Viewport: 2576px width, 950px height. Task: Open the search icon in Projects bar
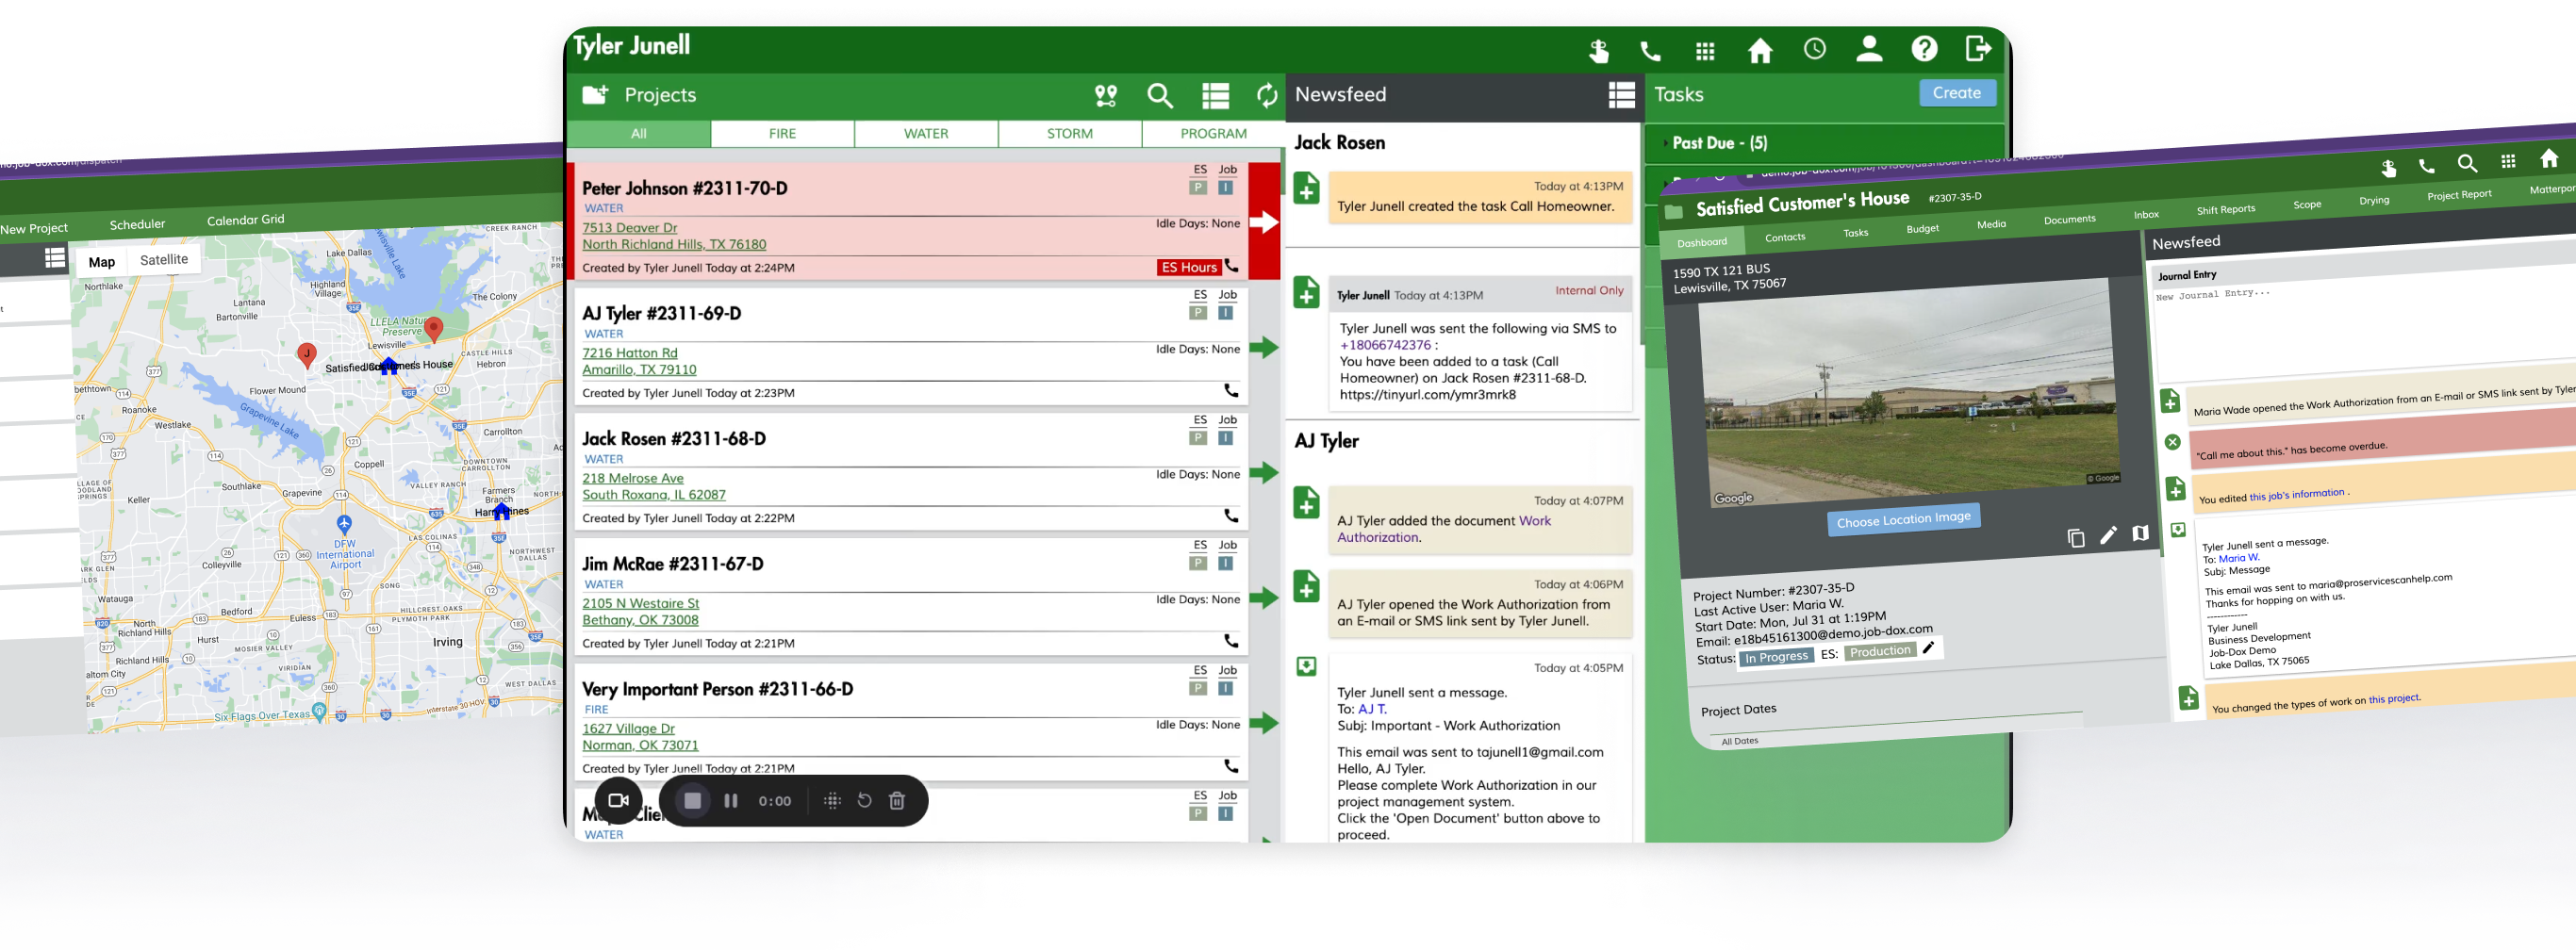tap(1160, 96)
